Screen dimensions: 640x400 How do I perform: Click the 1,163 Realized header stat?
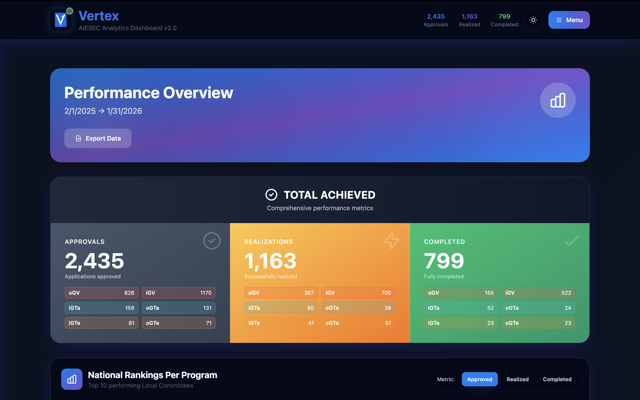click(469, 20)
